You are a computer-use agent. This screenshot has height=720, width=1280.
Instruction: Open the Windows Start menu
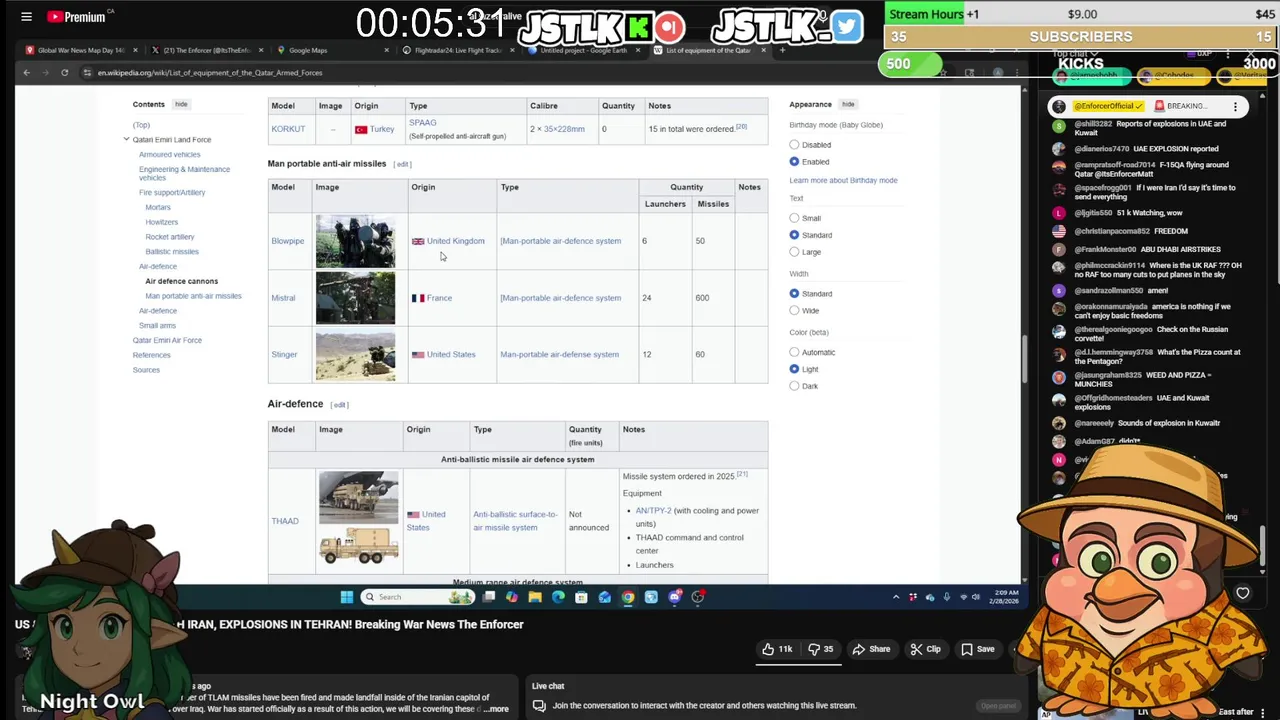click(346, 597)
